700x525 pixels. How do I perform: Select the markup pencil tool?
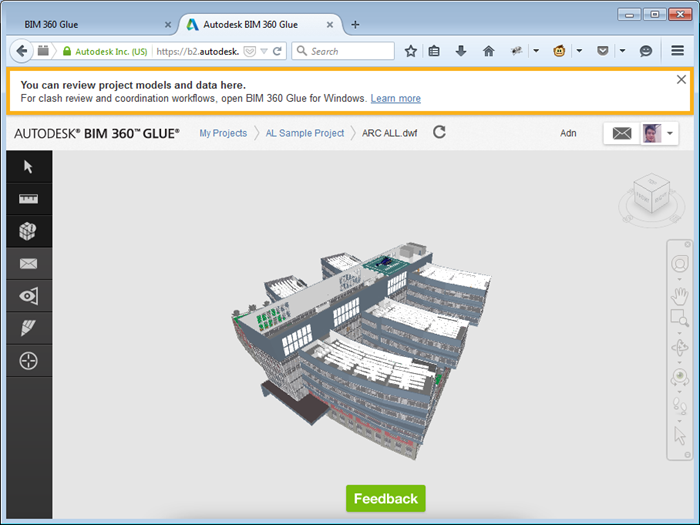pos(28,328)
